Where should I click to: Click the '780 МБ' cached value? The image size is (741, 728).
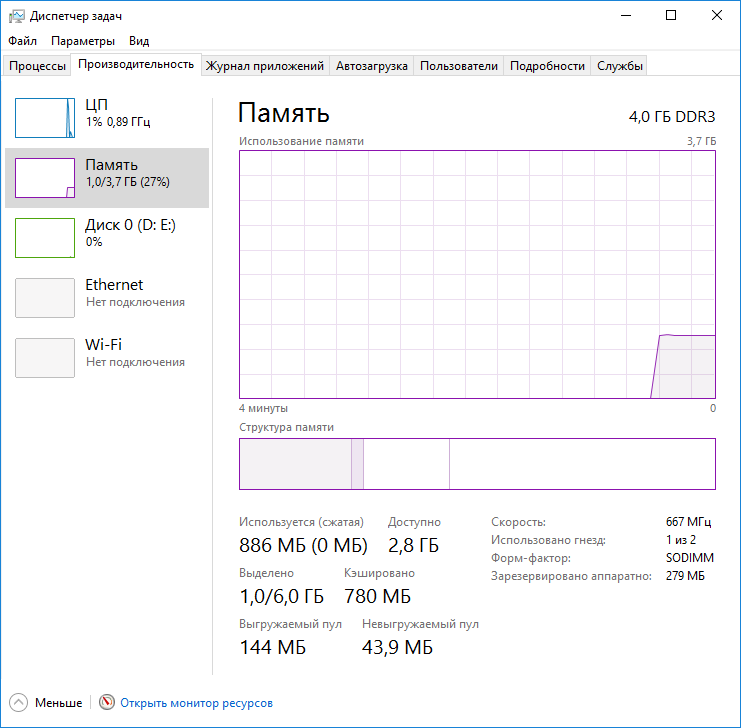(378, 596)
